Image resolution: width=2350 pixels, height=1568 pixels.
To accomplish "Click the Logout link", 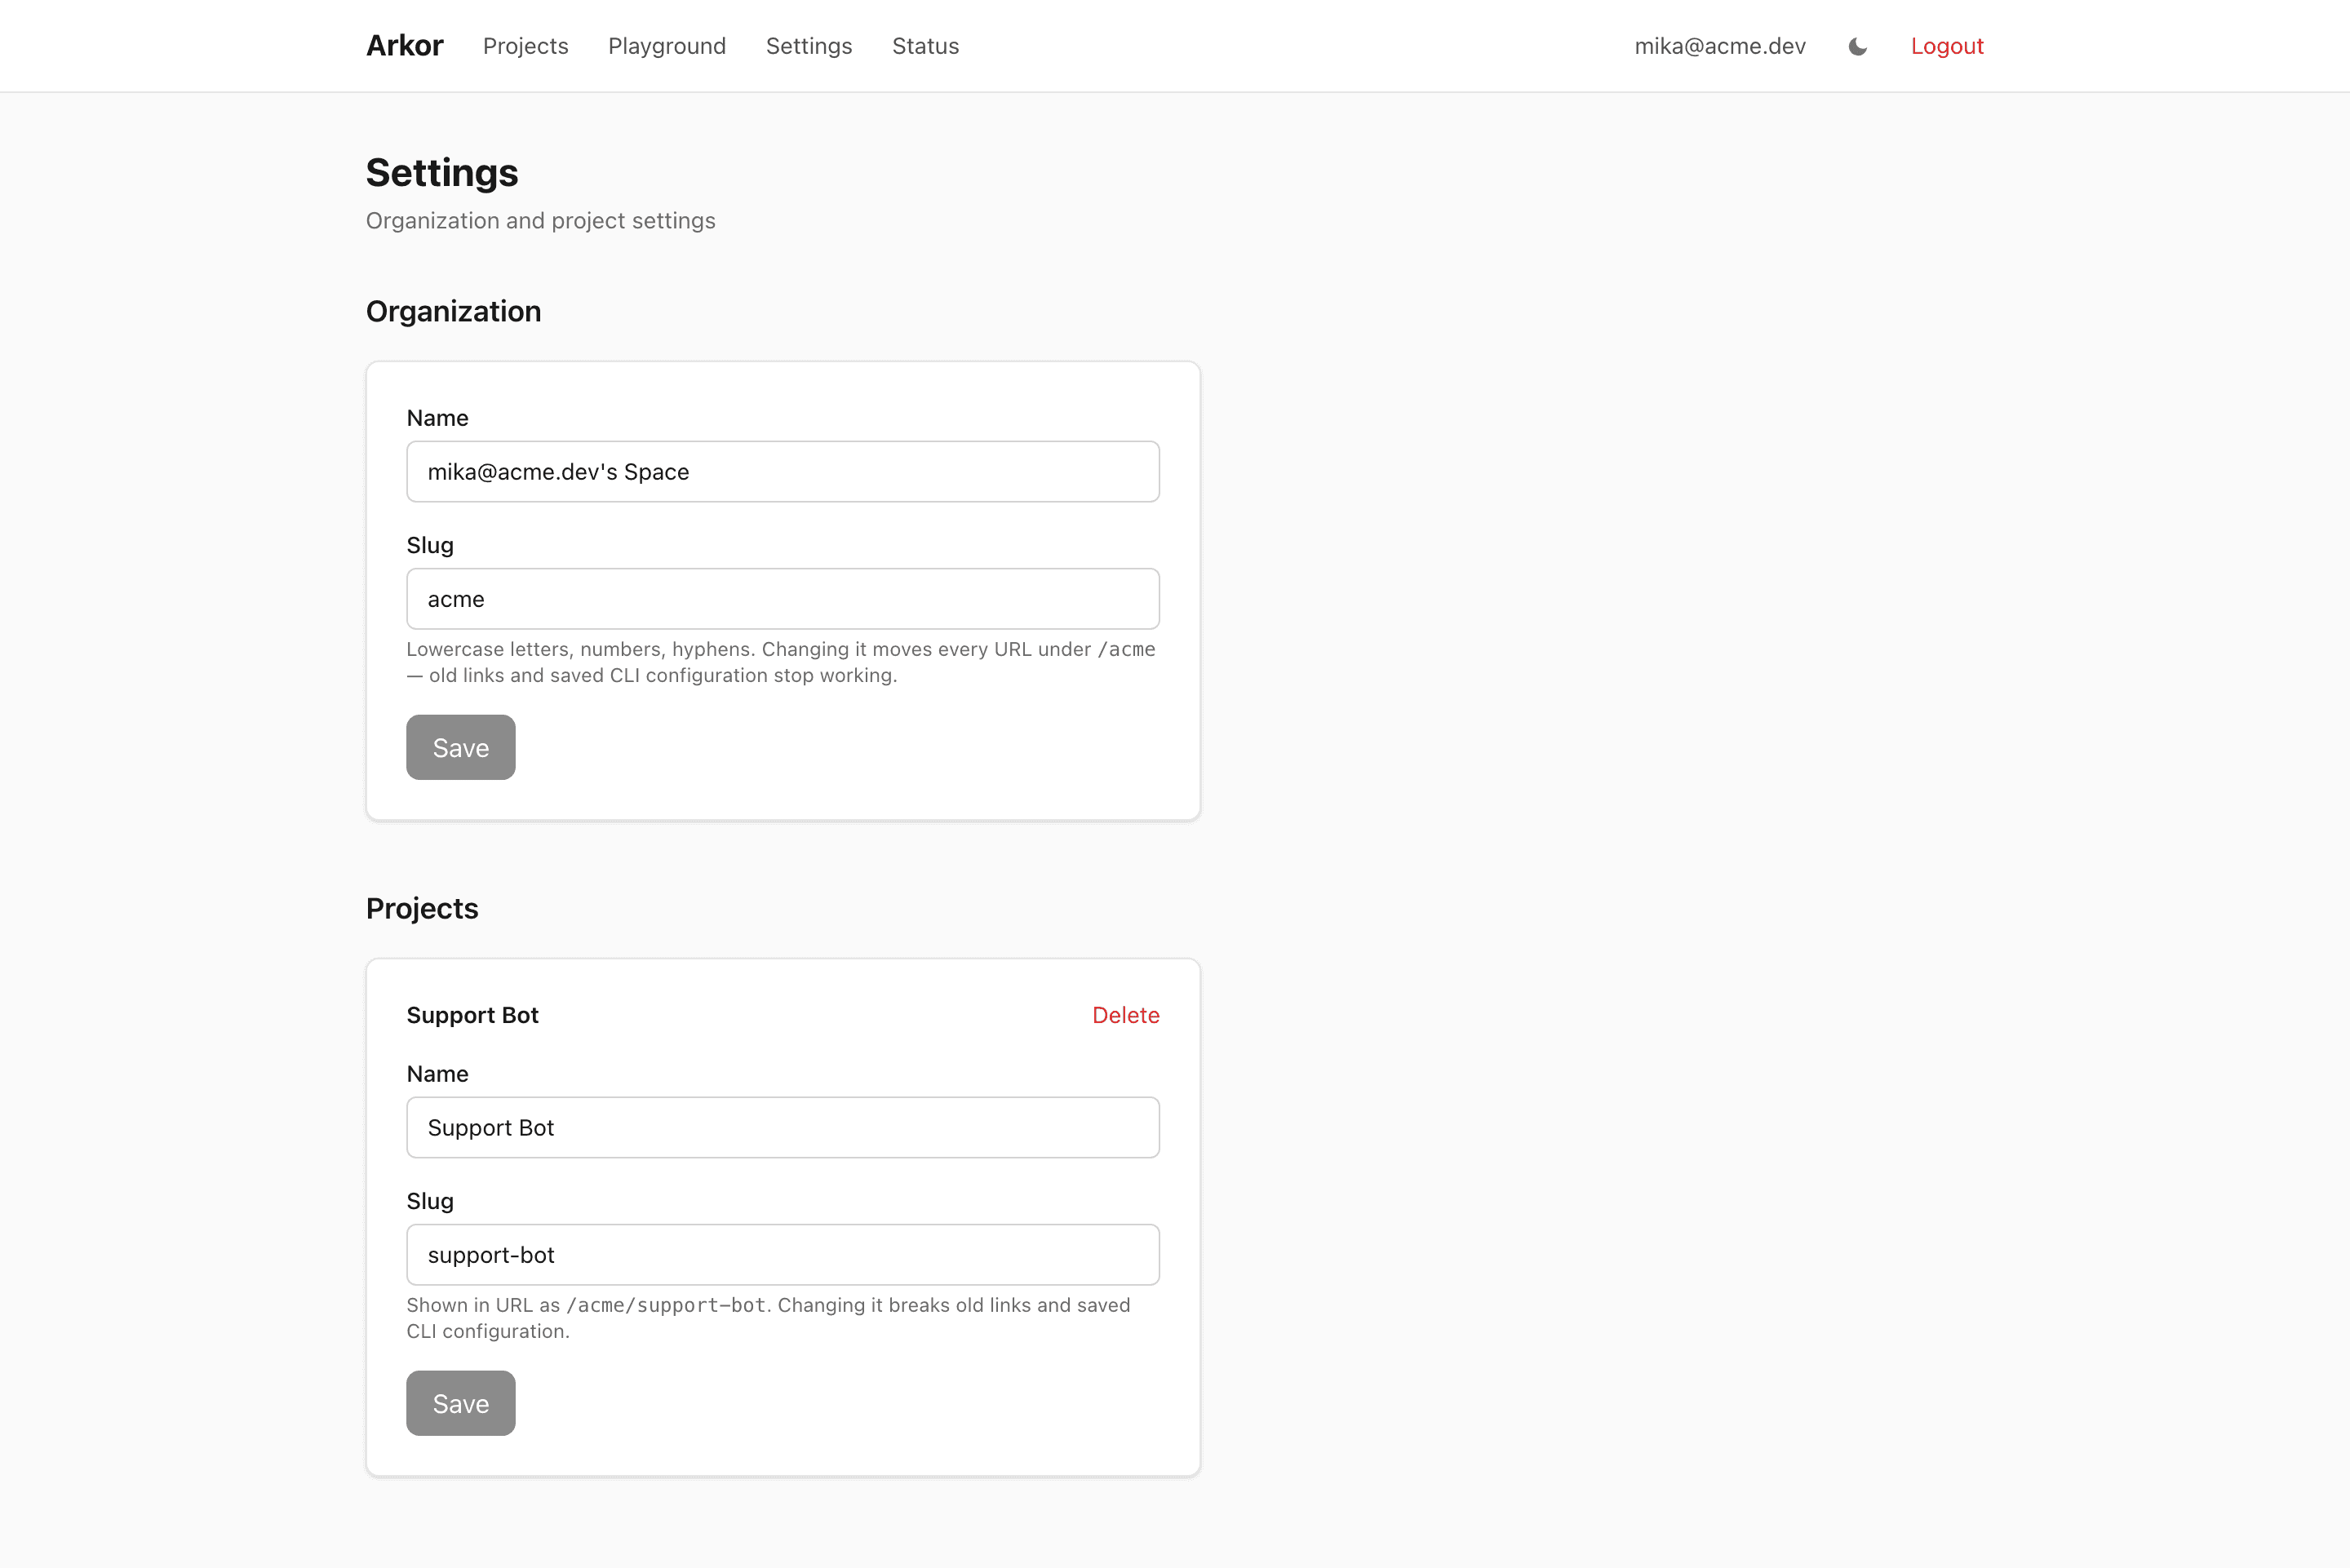I will tap(1947, 46).
